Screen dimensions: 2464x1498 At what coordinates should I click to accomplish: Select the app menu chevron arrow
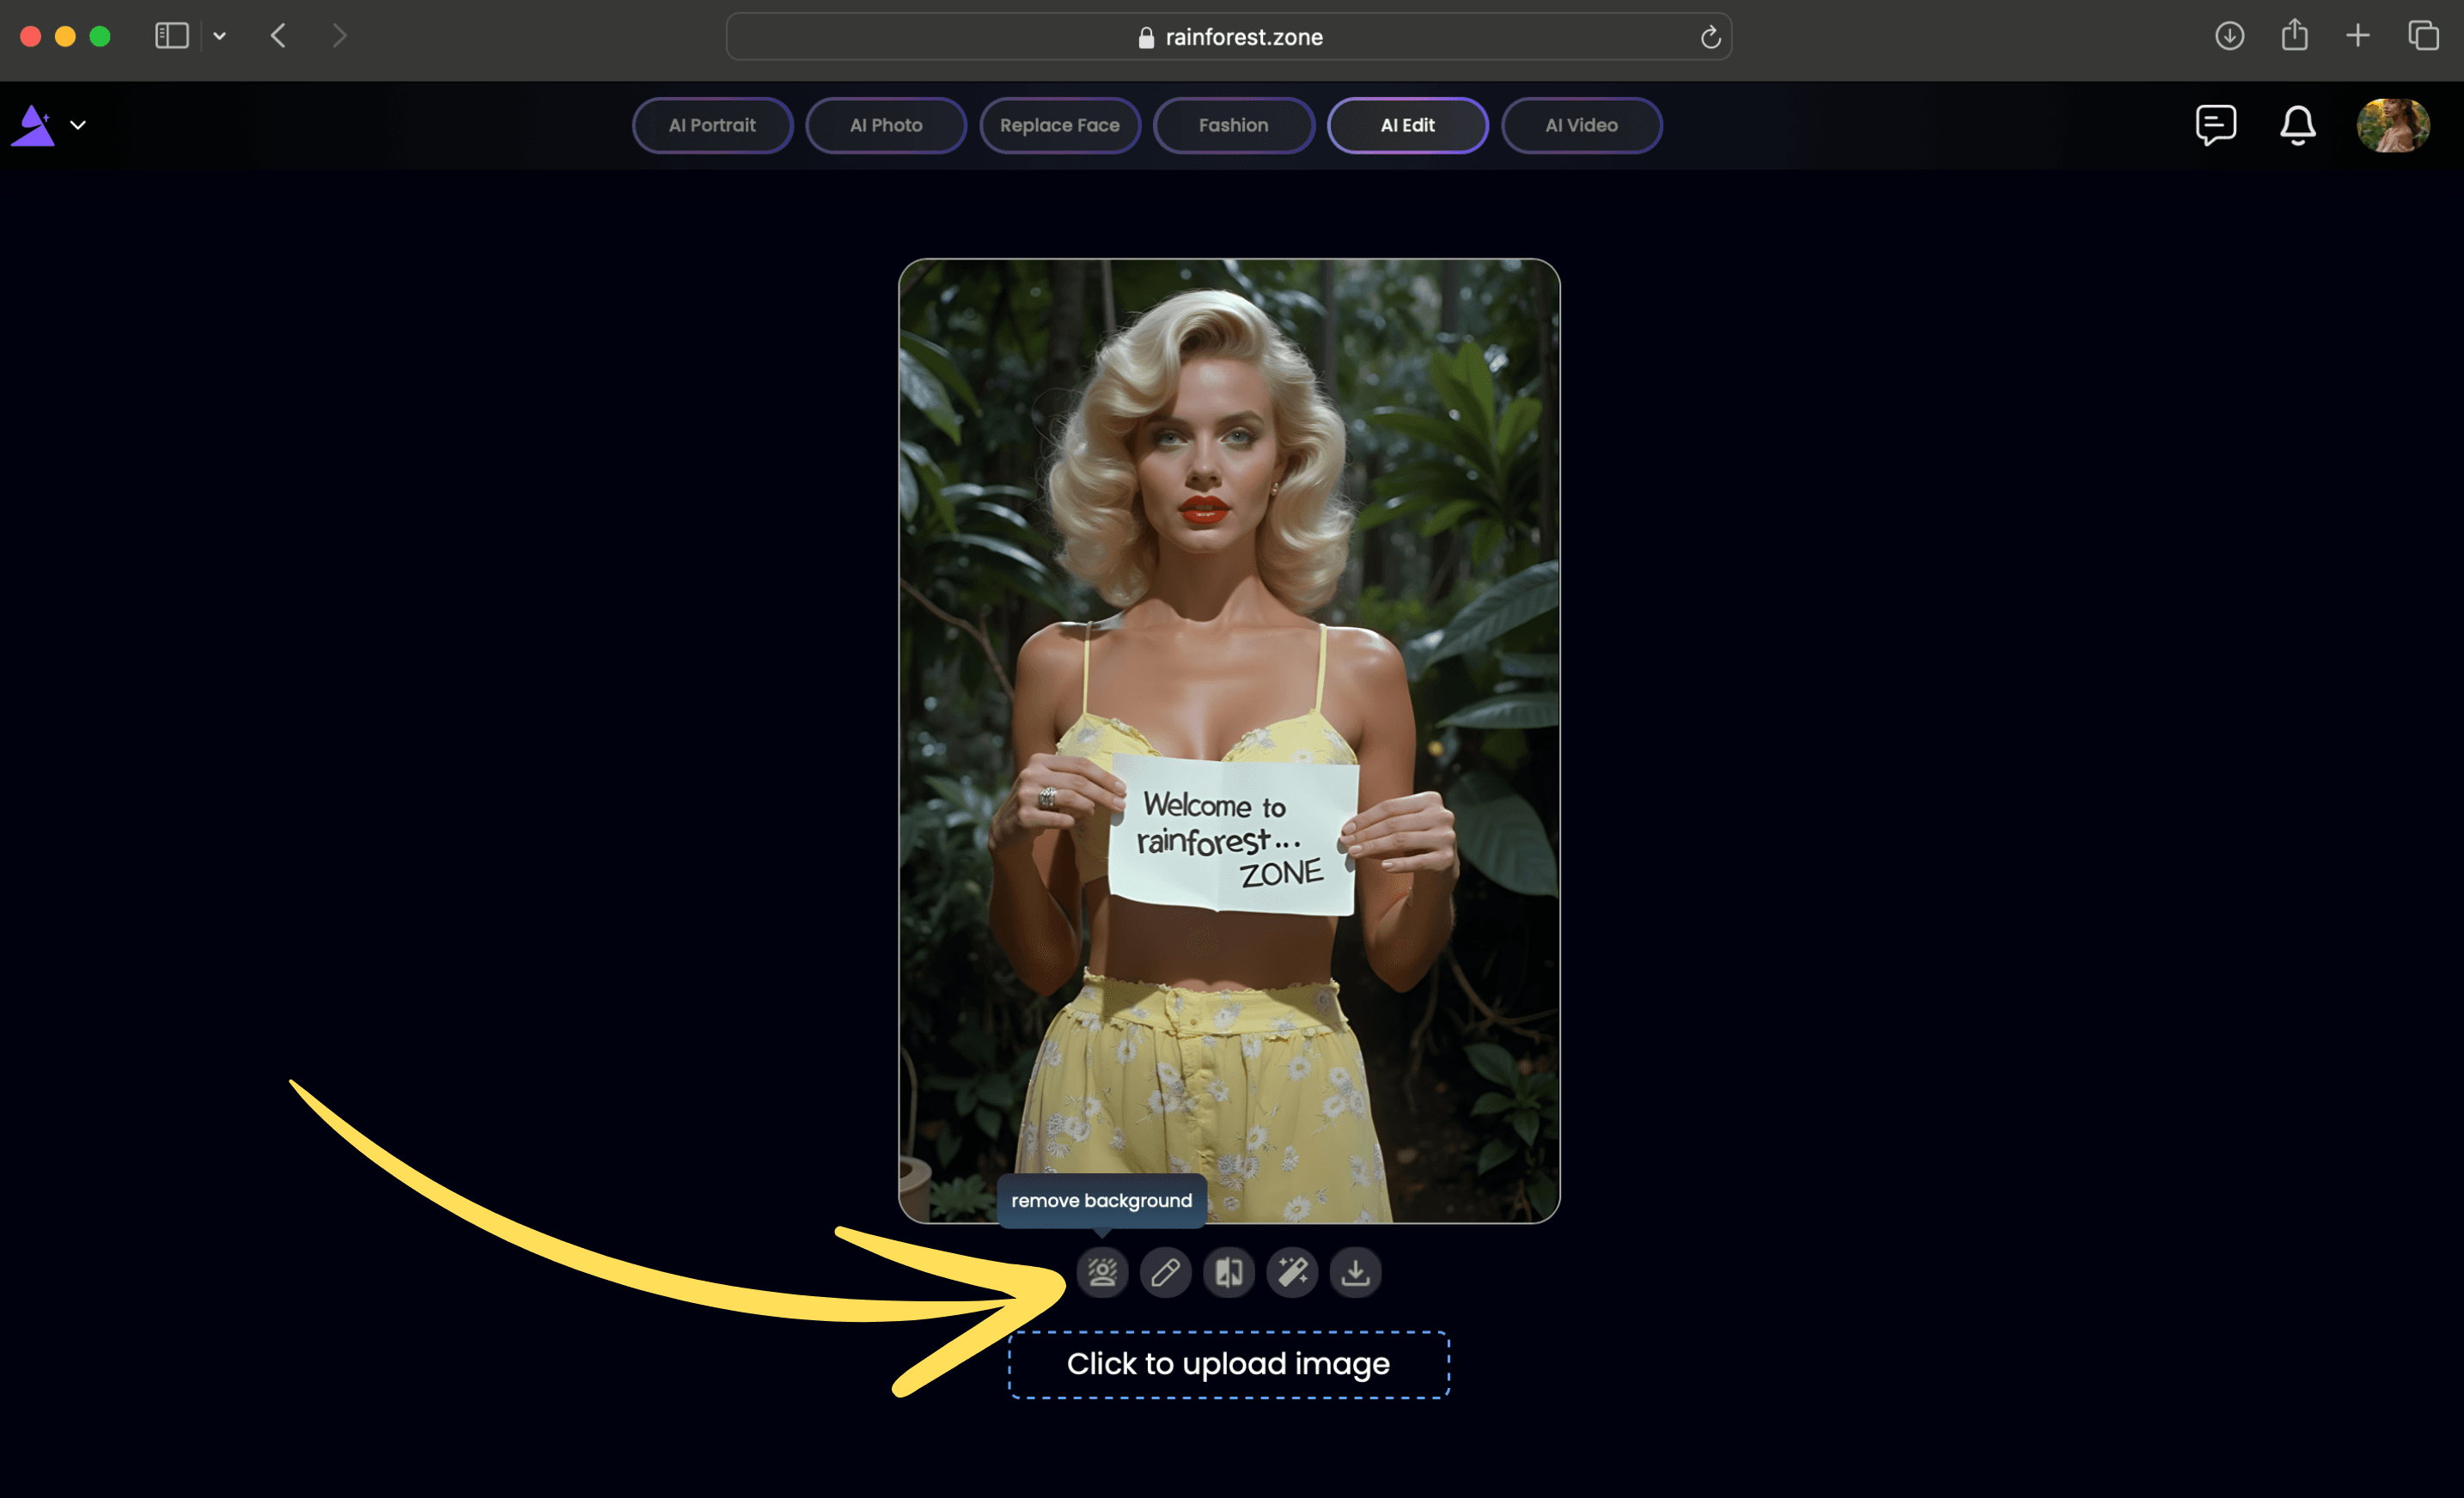click(x=77, y=125)
